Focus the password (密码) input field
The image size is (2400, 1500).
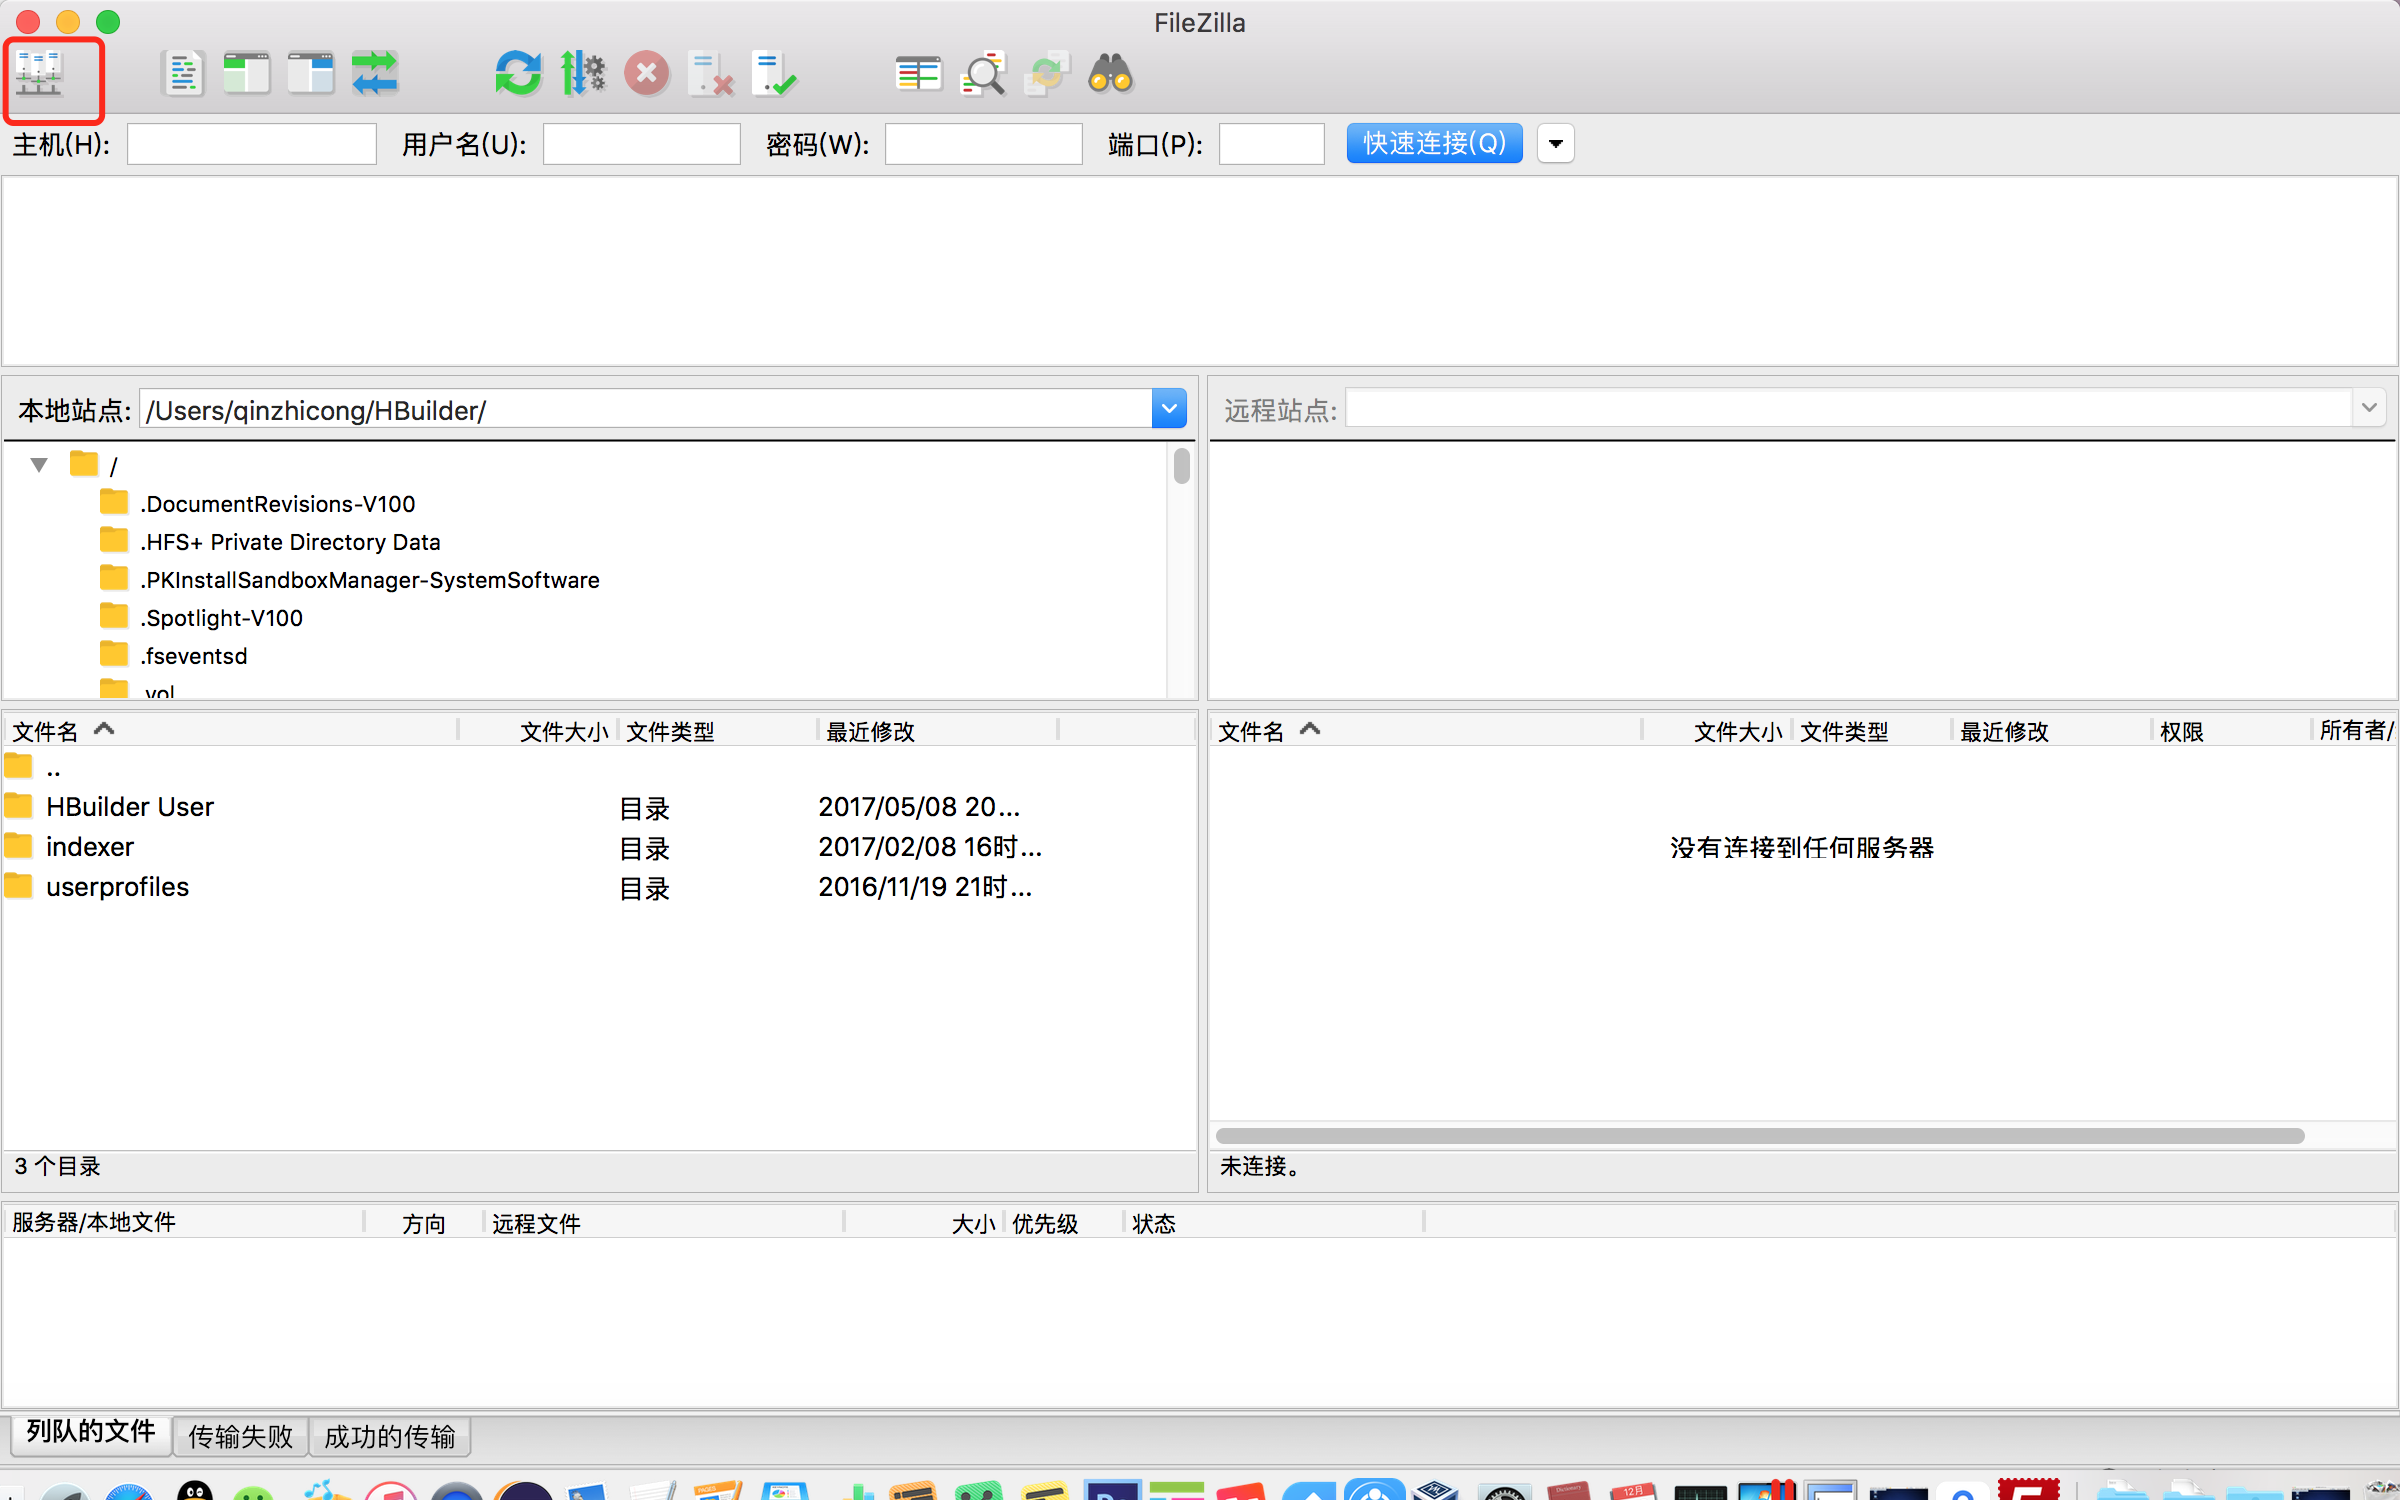tap(984, 144)
